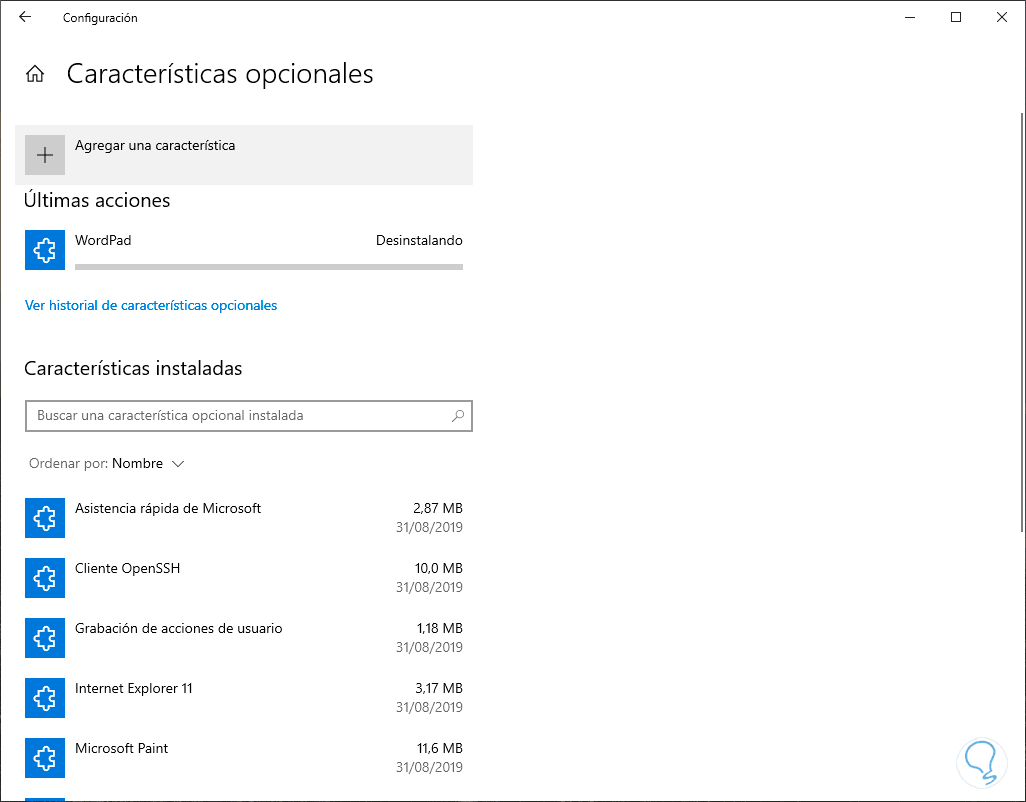Click the Cliente OpenSSH feature icon

(x=45, y=578)
